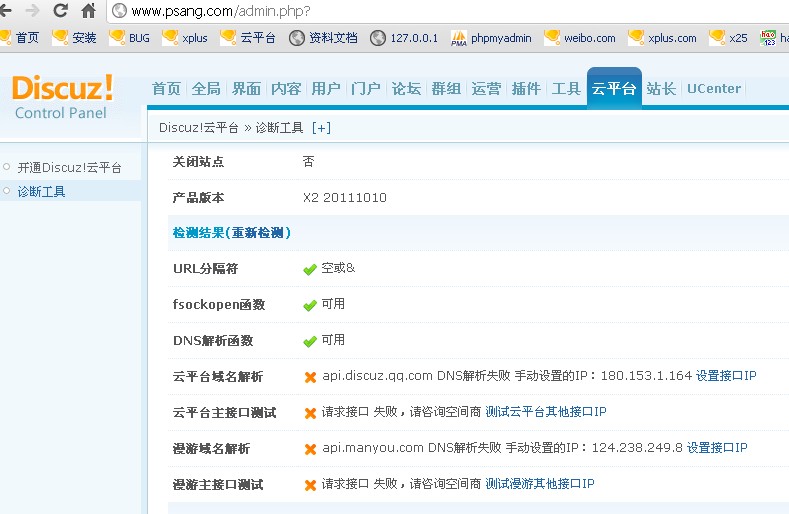The height and width of the screenshot is (514, 789).
Task: Open the 安装 bookmark
Action: coord(74,38)
